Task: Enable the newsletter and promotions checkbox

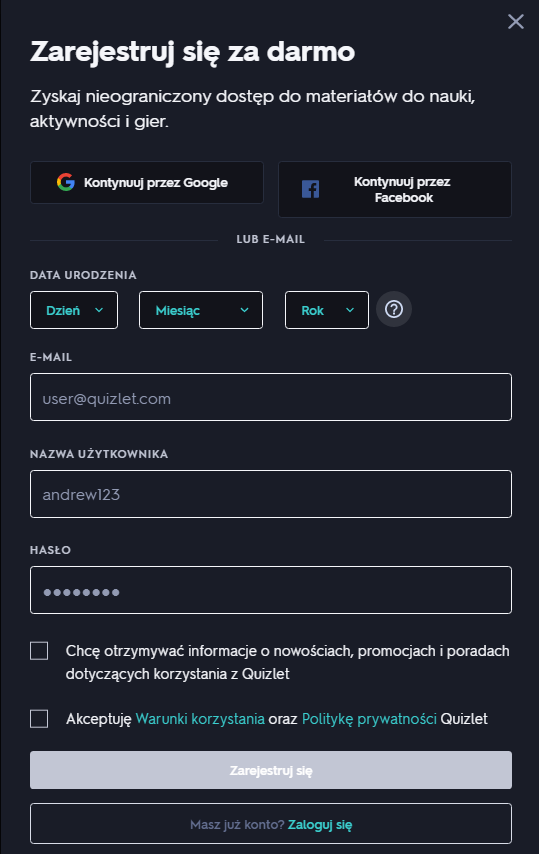Action: pyautogui.click(x=39, y=651)
